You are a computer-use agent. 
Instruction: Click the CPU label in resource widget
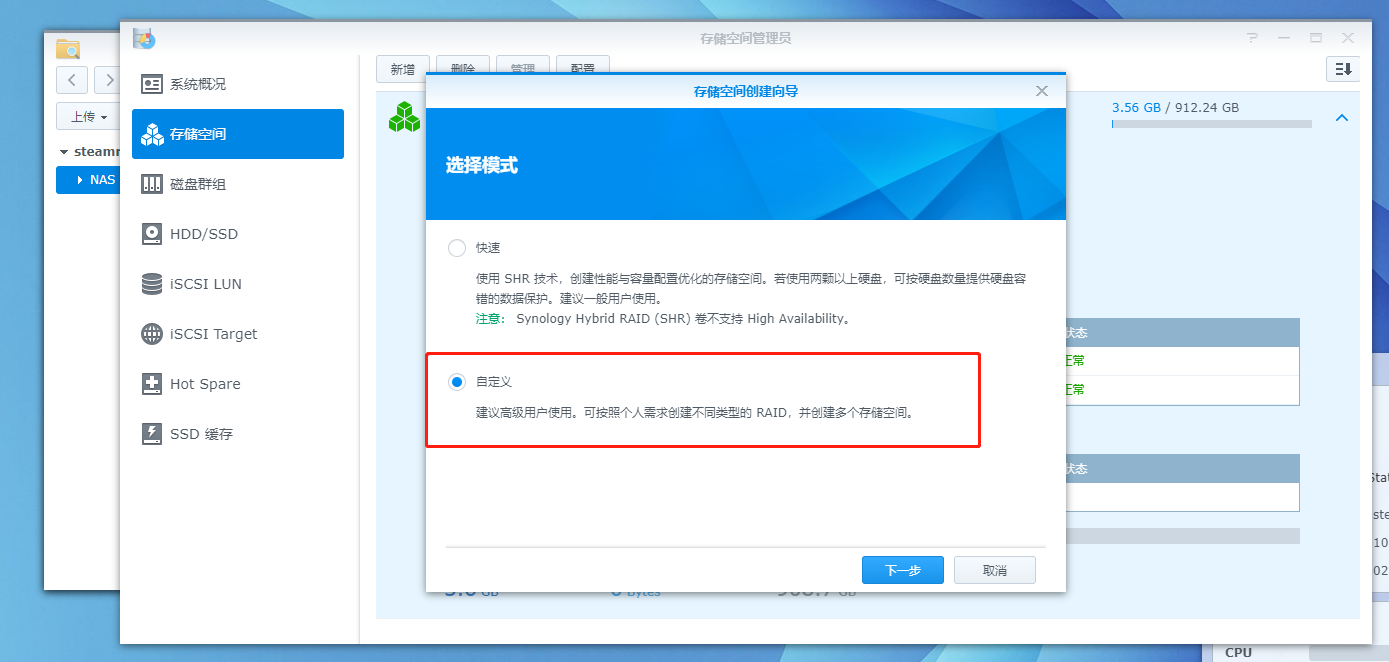(x=1238, y=652)
